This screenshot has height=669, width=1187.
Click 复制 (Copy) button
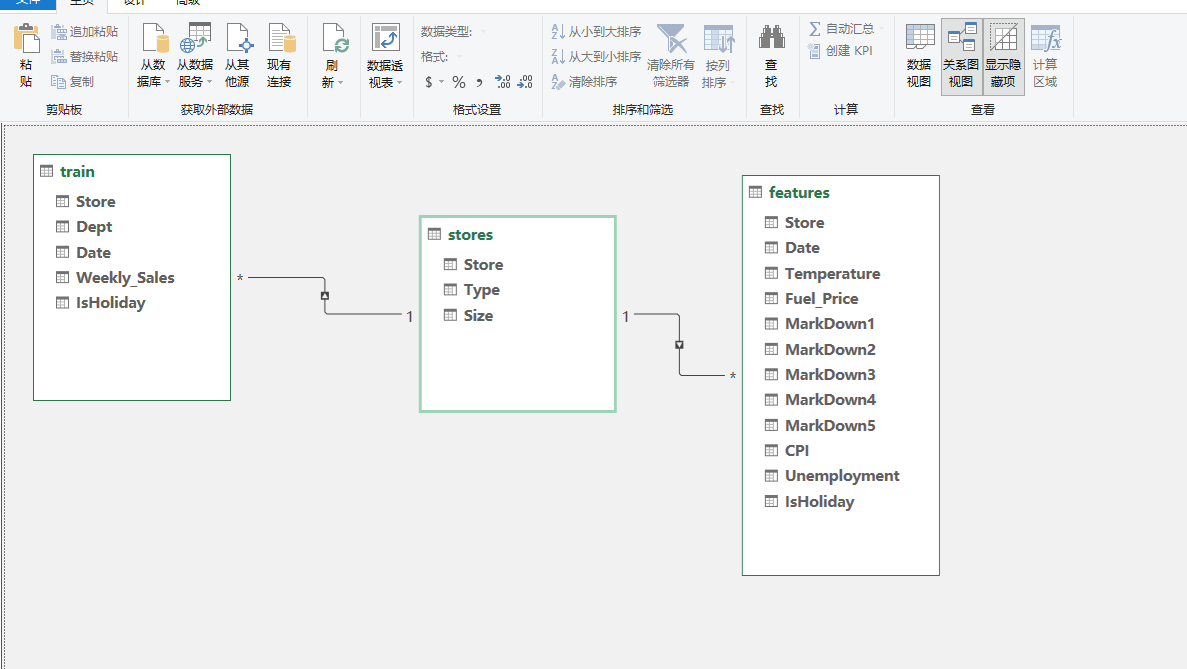point(73,82)
